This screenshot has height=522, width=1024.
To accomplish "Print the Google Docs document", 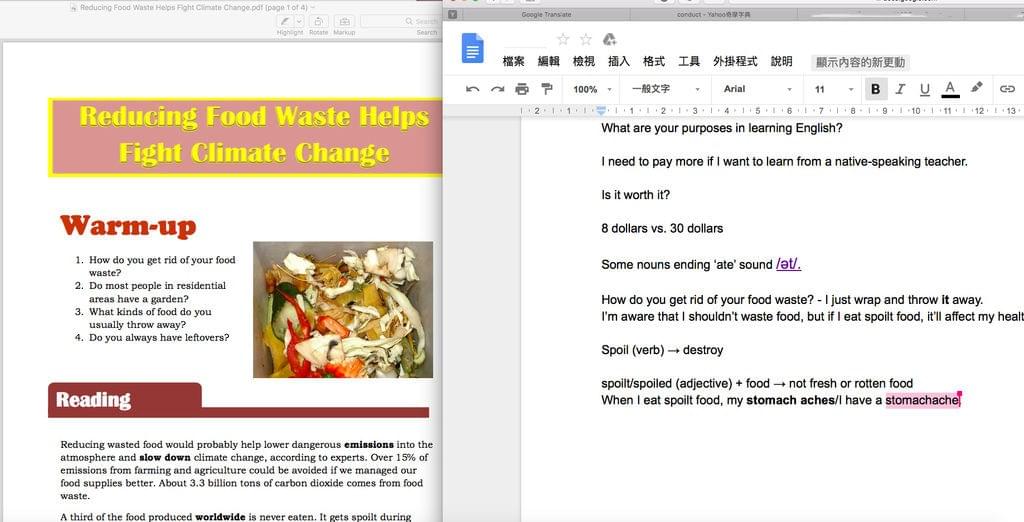I will [522, 89].
